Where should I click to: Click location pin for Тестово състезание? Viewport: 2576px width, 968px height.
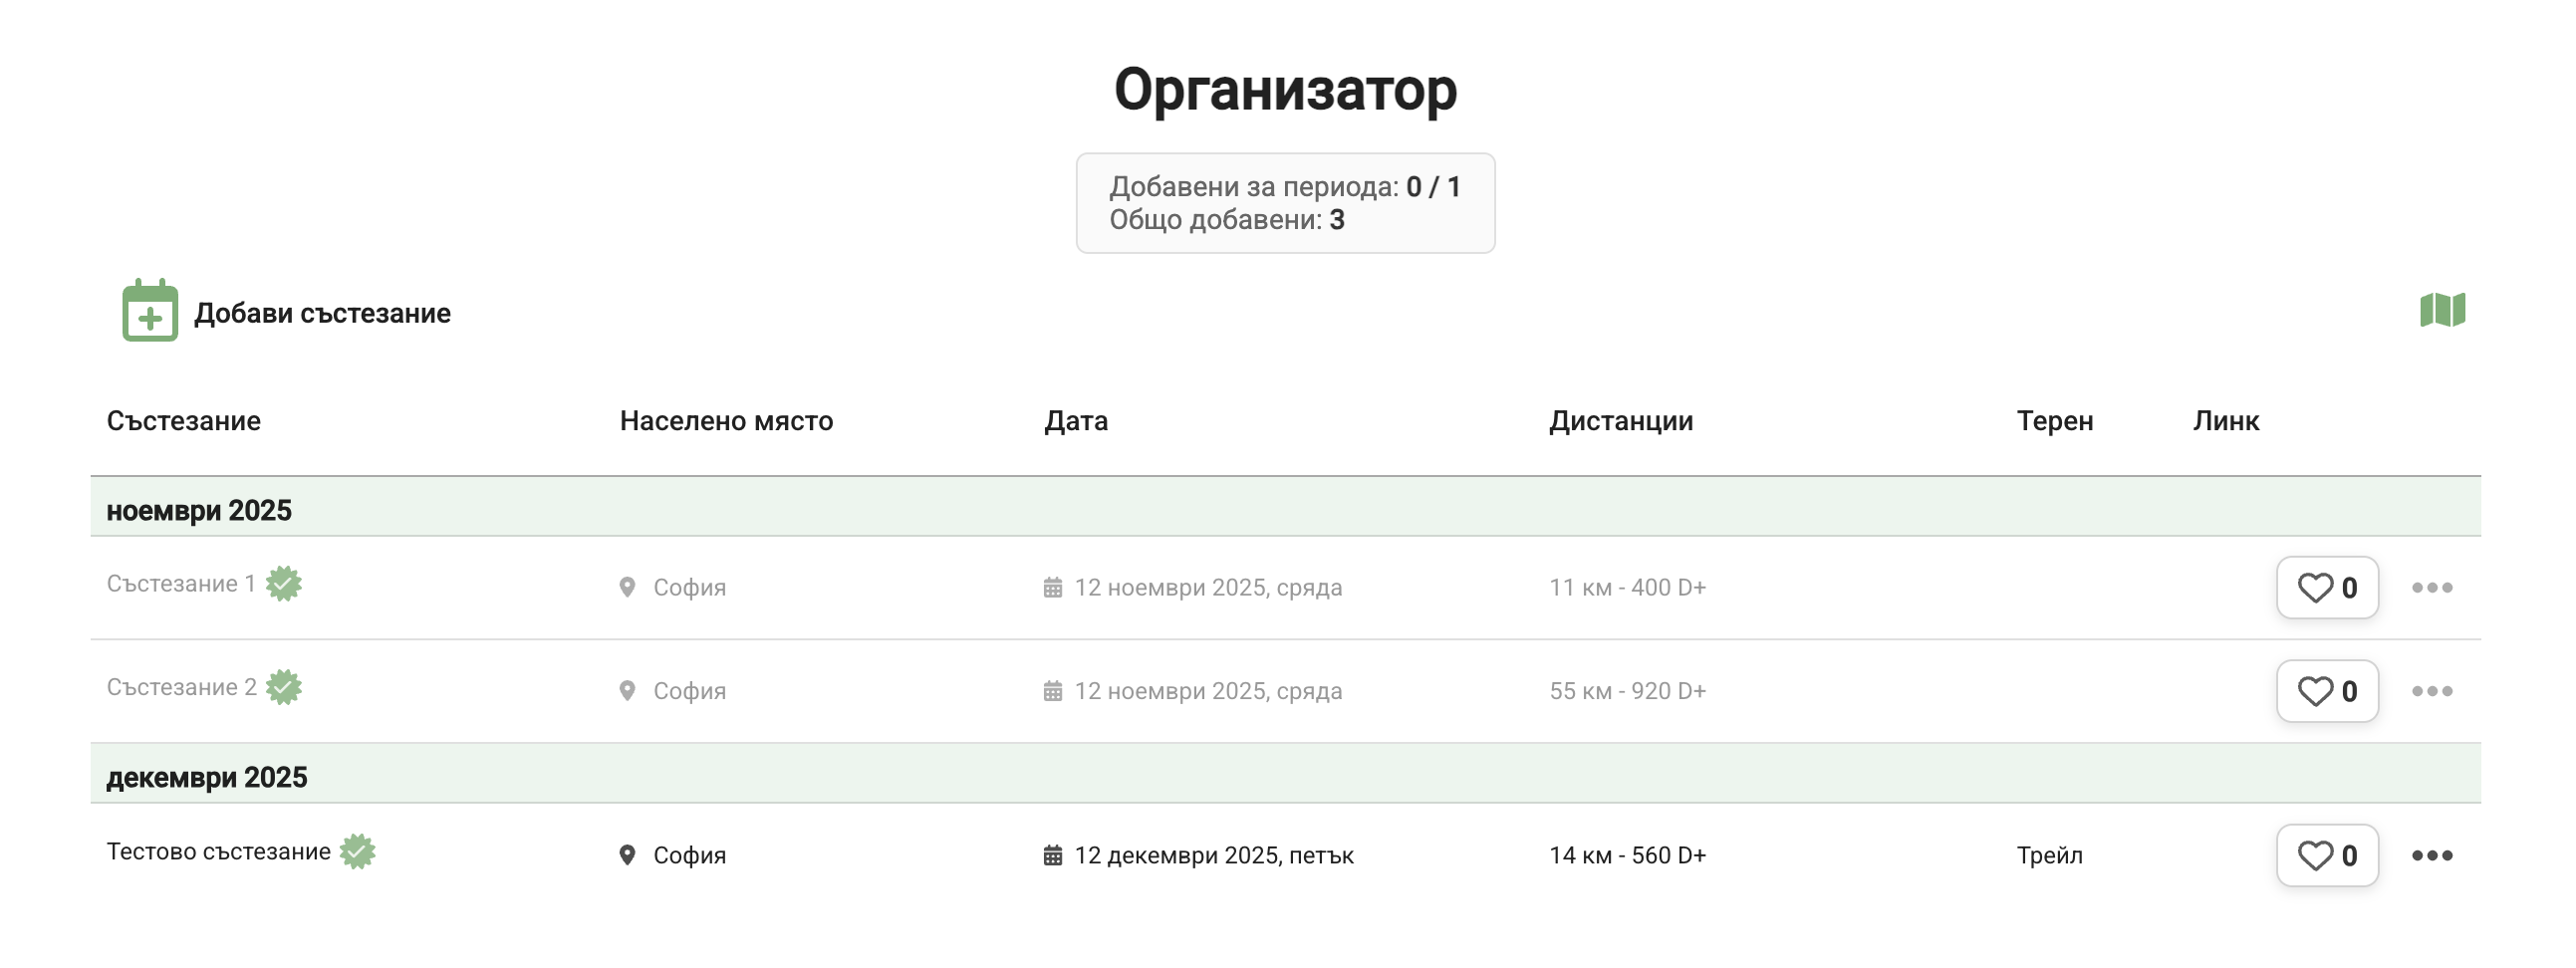pyautogui.click(x=627, y=855)
